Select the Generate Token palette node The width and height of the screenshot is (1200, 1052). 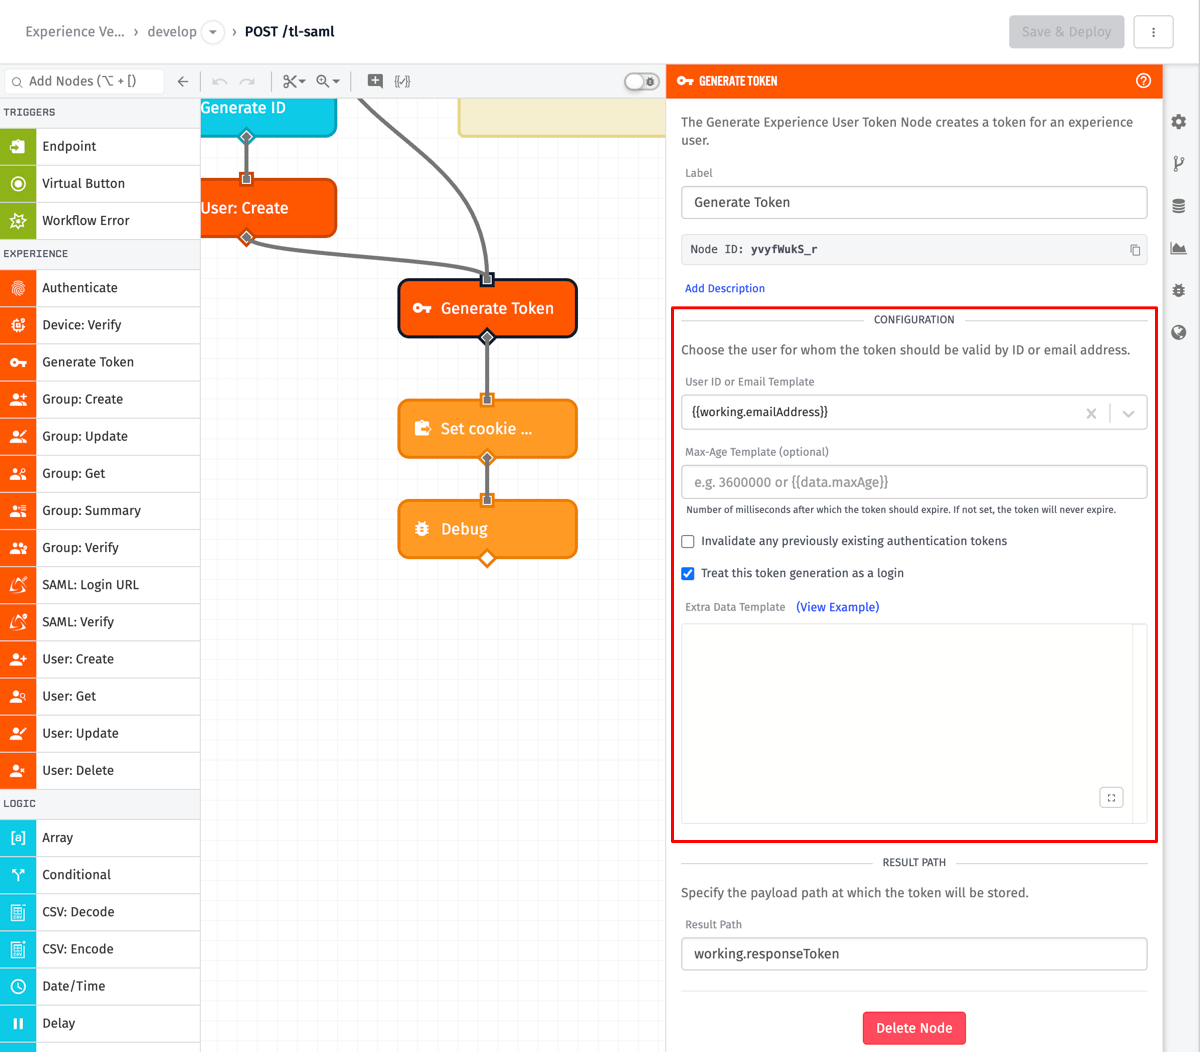[100, 361]
